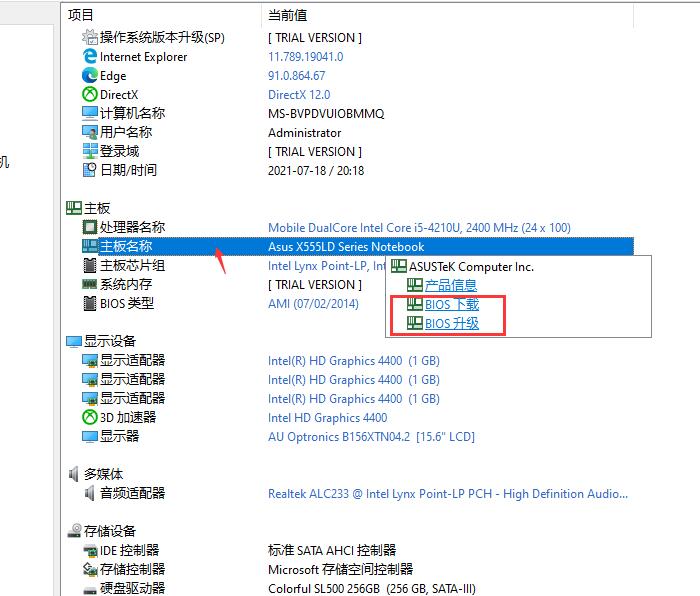Image resolution: width=700 pixels, height=596 pixels.
Task: Select the 登录域 row label
Action: pos(120,151)
